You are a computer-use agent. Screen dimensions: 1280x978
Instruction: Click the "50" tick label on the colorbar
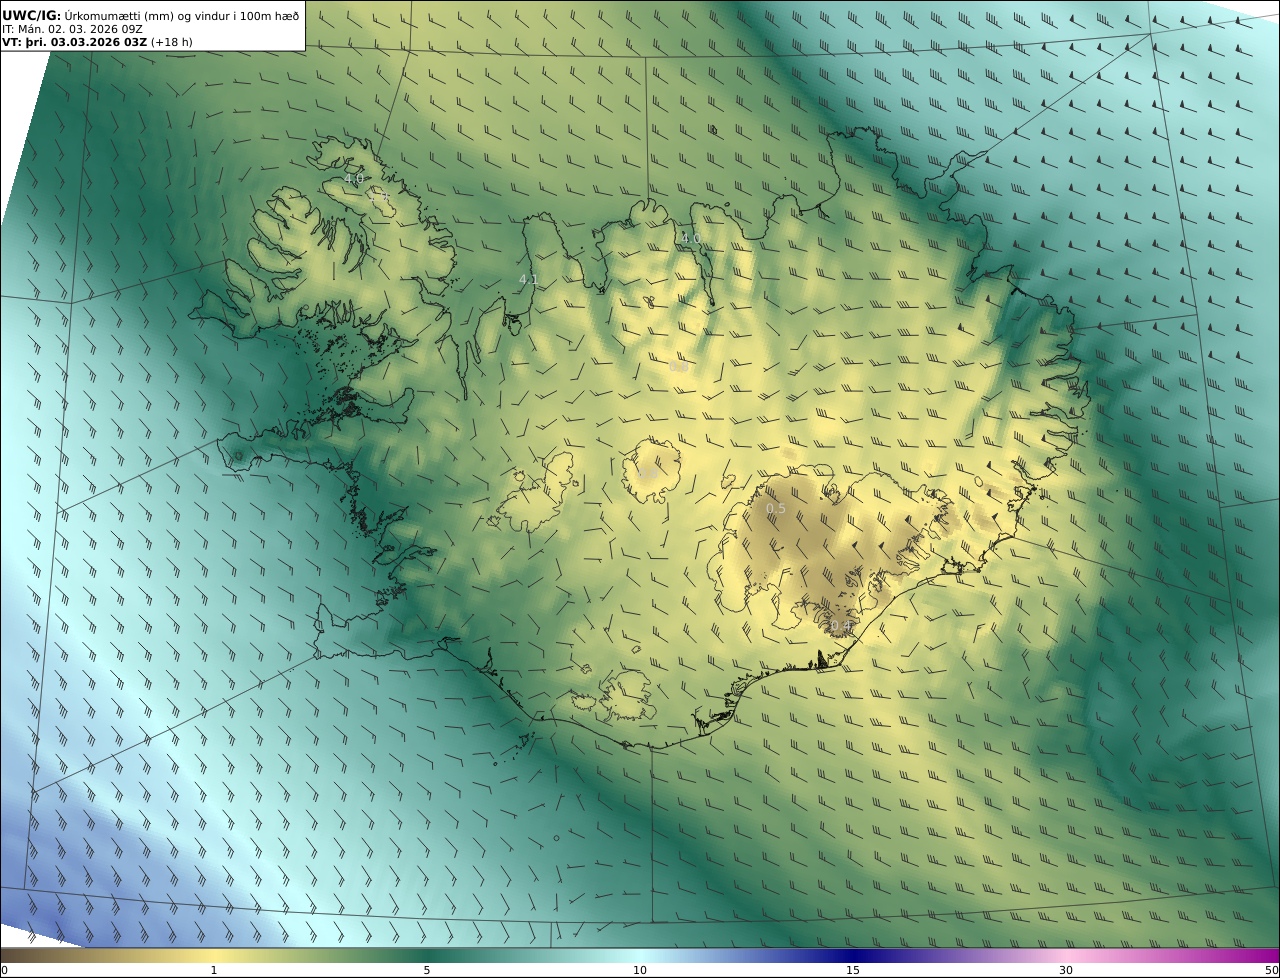[x=1272, y=970]
